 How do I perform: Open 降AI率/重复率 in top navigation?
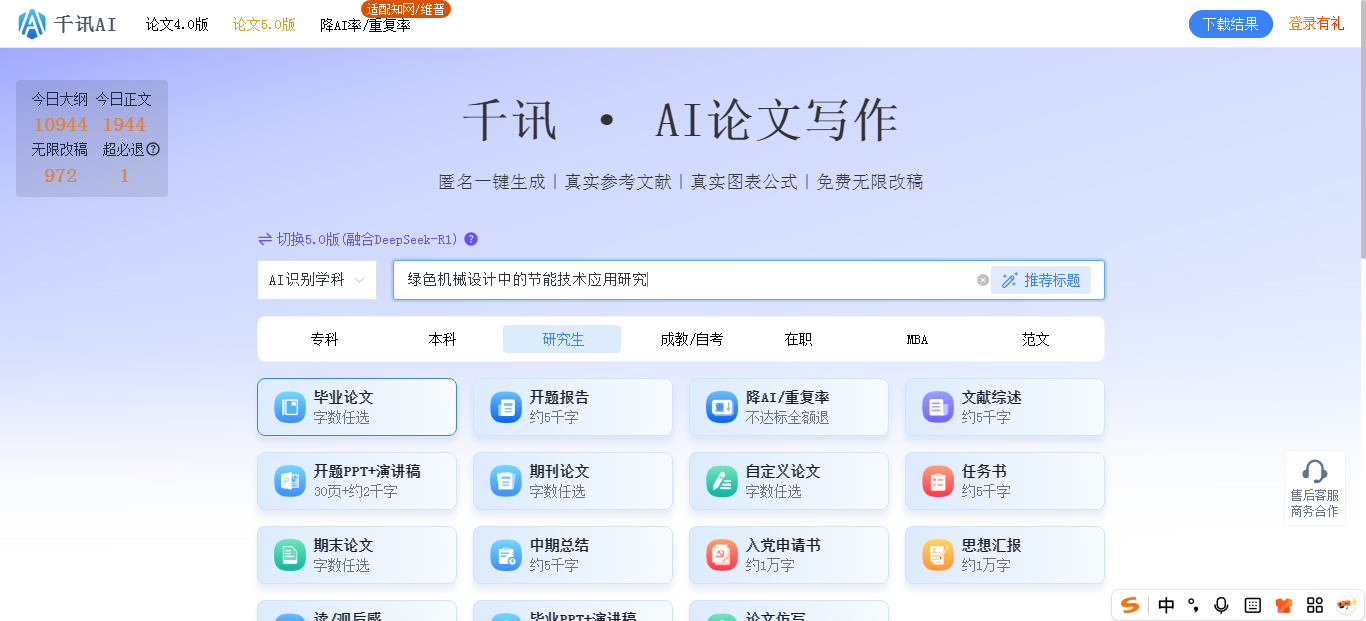365,25
